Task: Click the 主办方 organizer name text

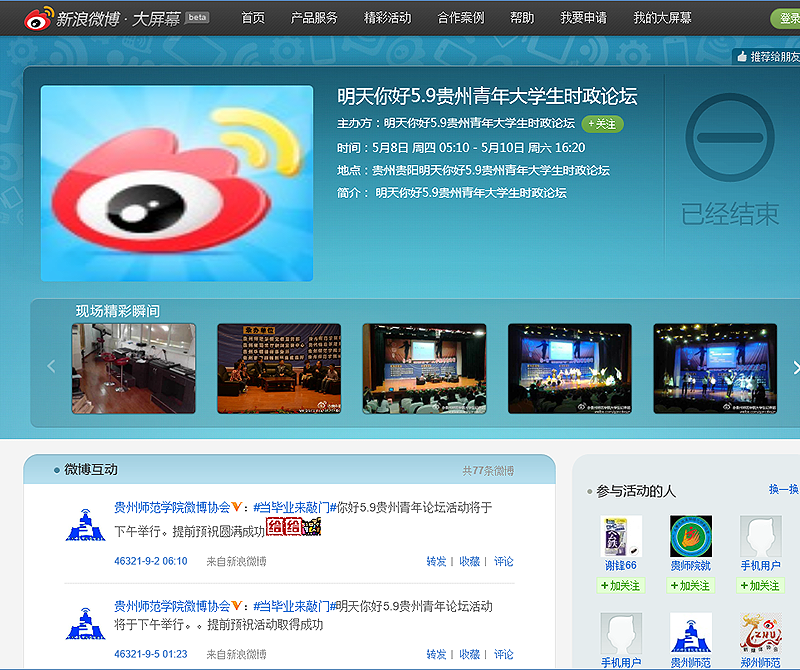Action: pos(479,123)
